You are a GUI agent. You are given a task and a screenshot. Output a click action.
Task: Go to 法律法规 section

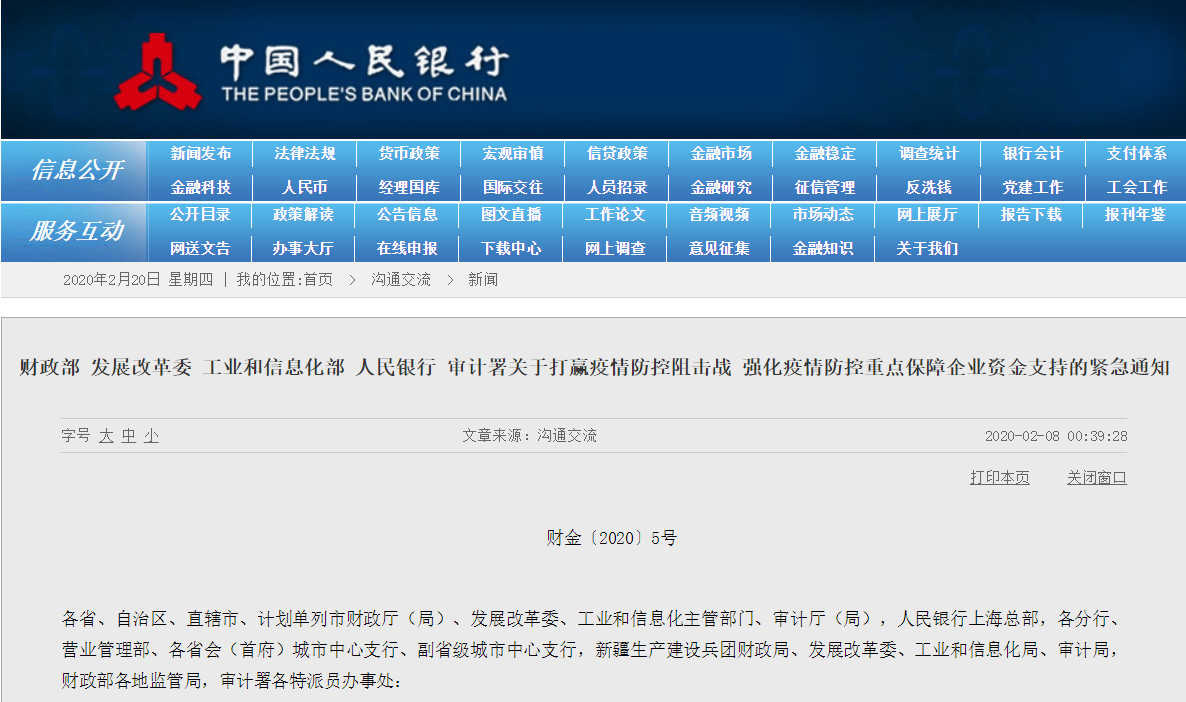(304, 154)
